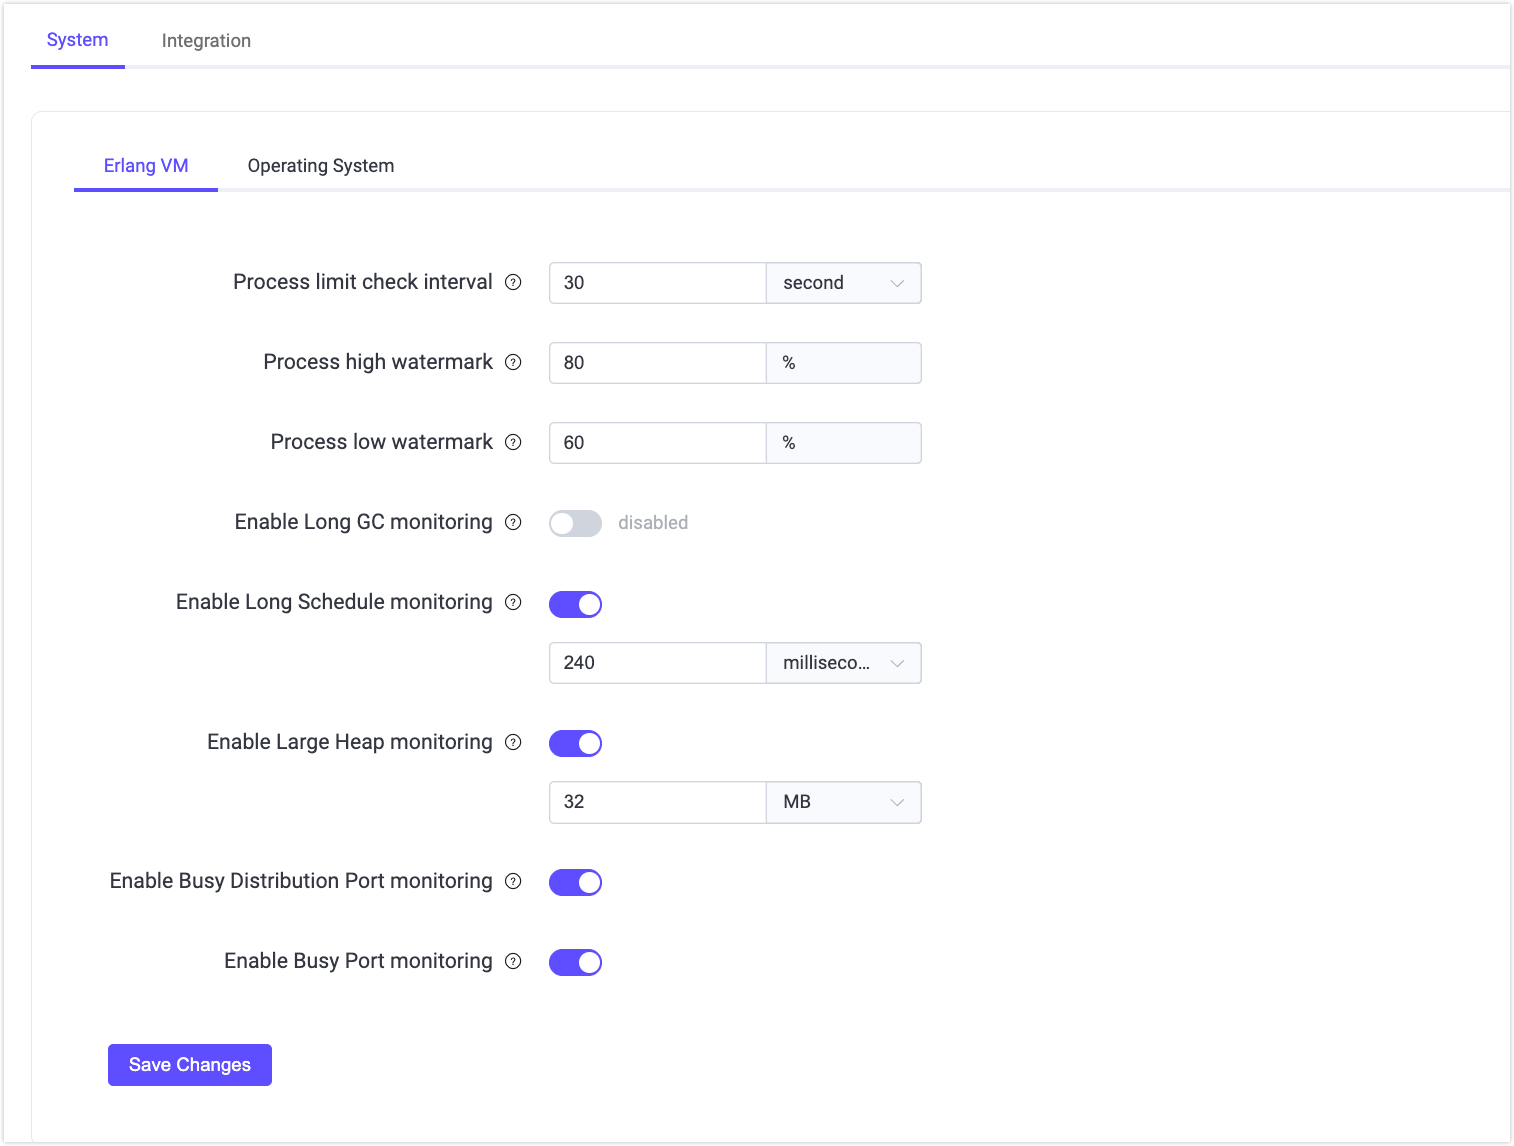
Task: Show help for Enable Large Heap monitoring
Action: point(513,742)
